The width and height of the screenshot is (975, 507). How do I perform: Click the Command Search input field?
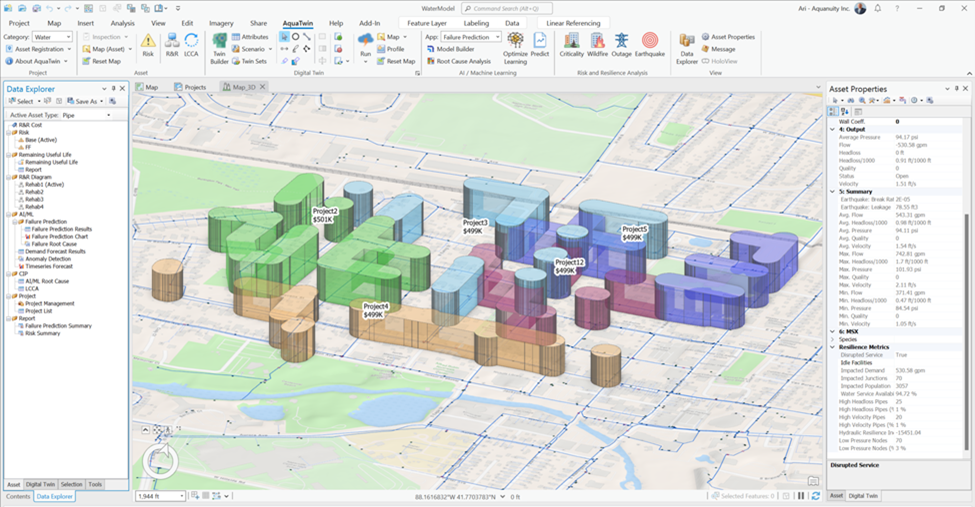pyautogui.click(x=510, y=7)
